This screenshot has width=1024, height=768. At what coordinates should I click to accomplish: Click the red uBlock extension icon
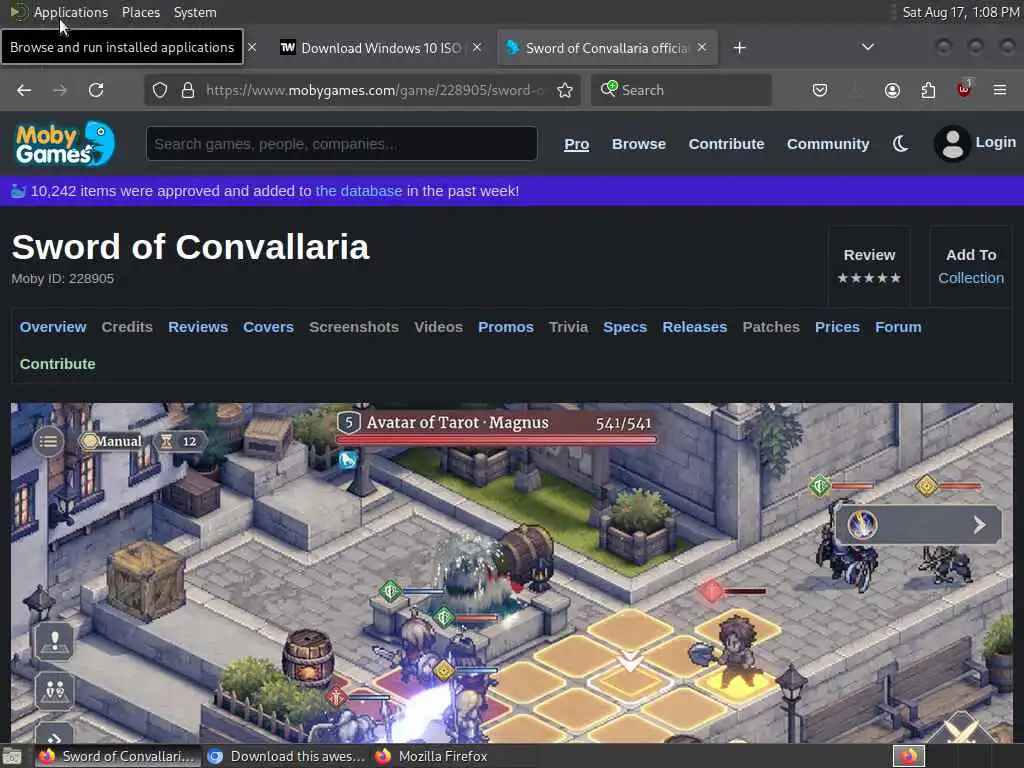[964, 89]
